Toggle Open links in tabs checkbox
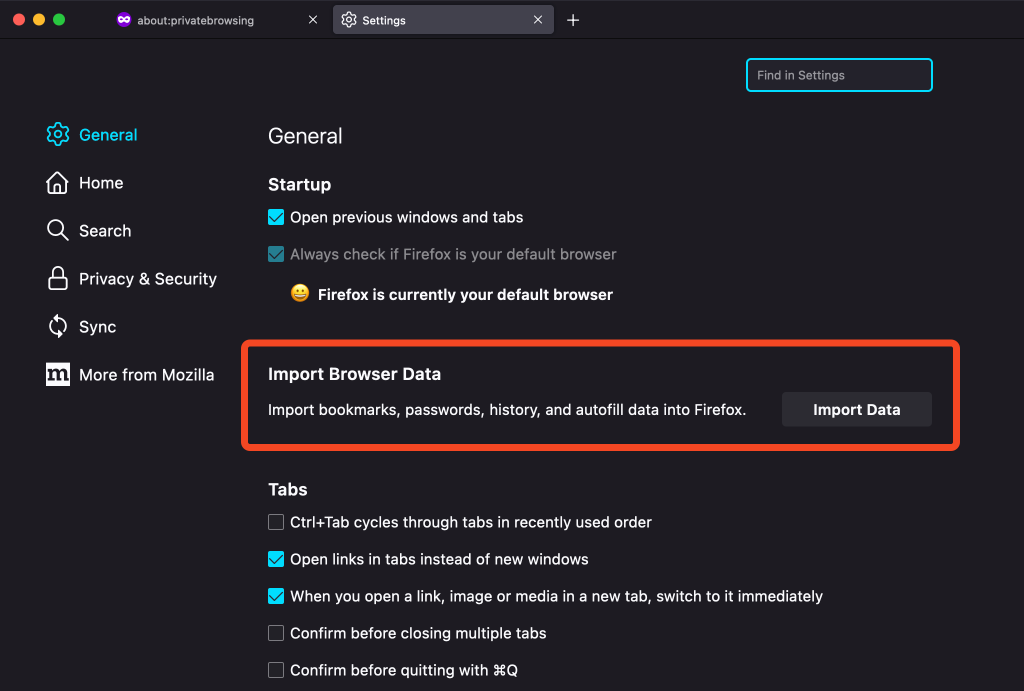The height and width of the screenshot is (691, 1024). [x=276, y=559]
